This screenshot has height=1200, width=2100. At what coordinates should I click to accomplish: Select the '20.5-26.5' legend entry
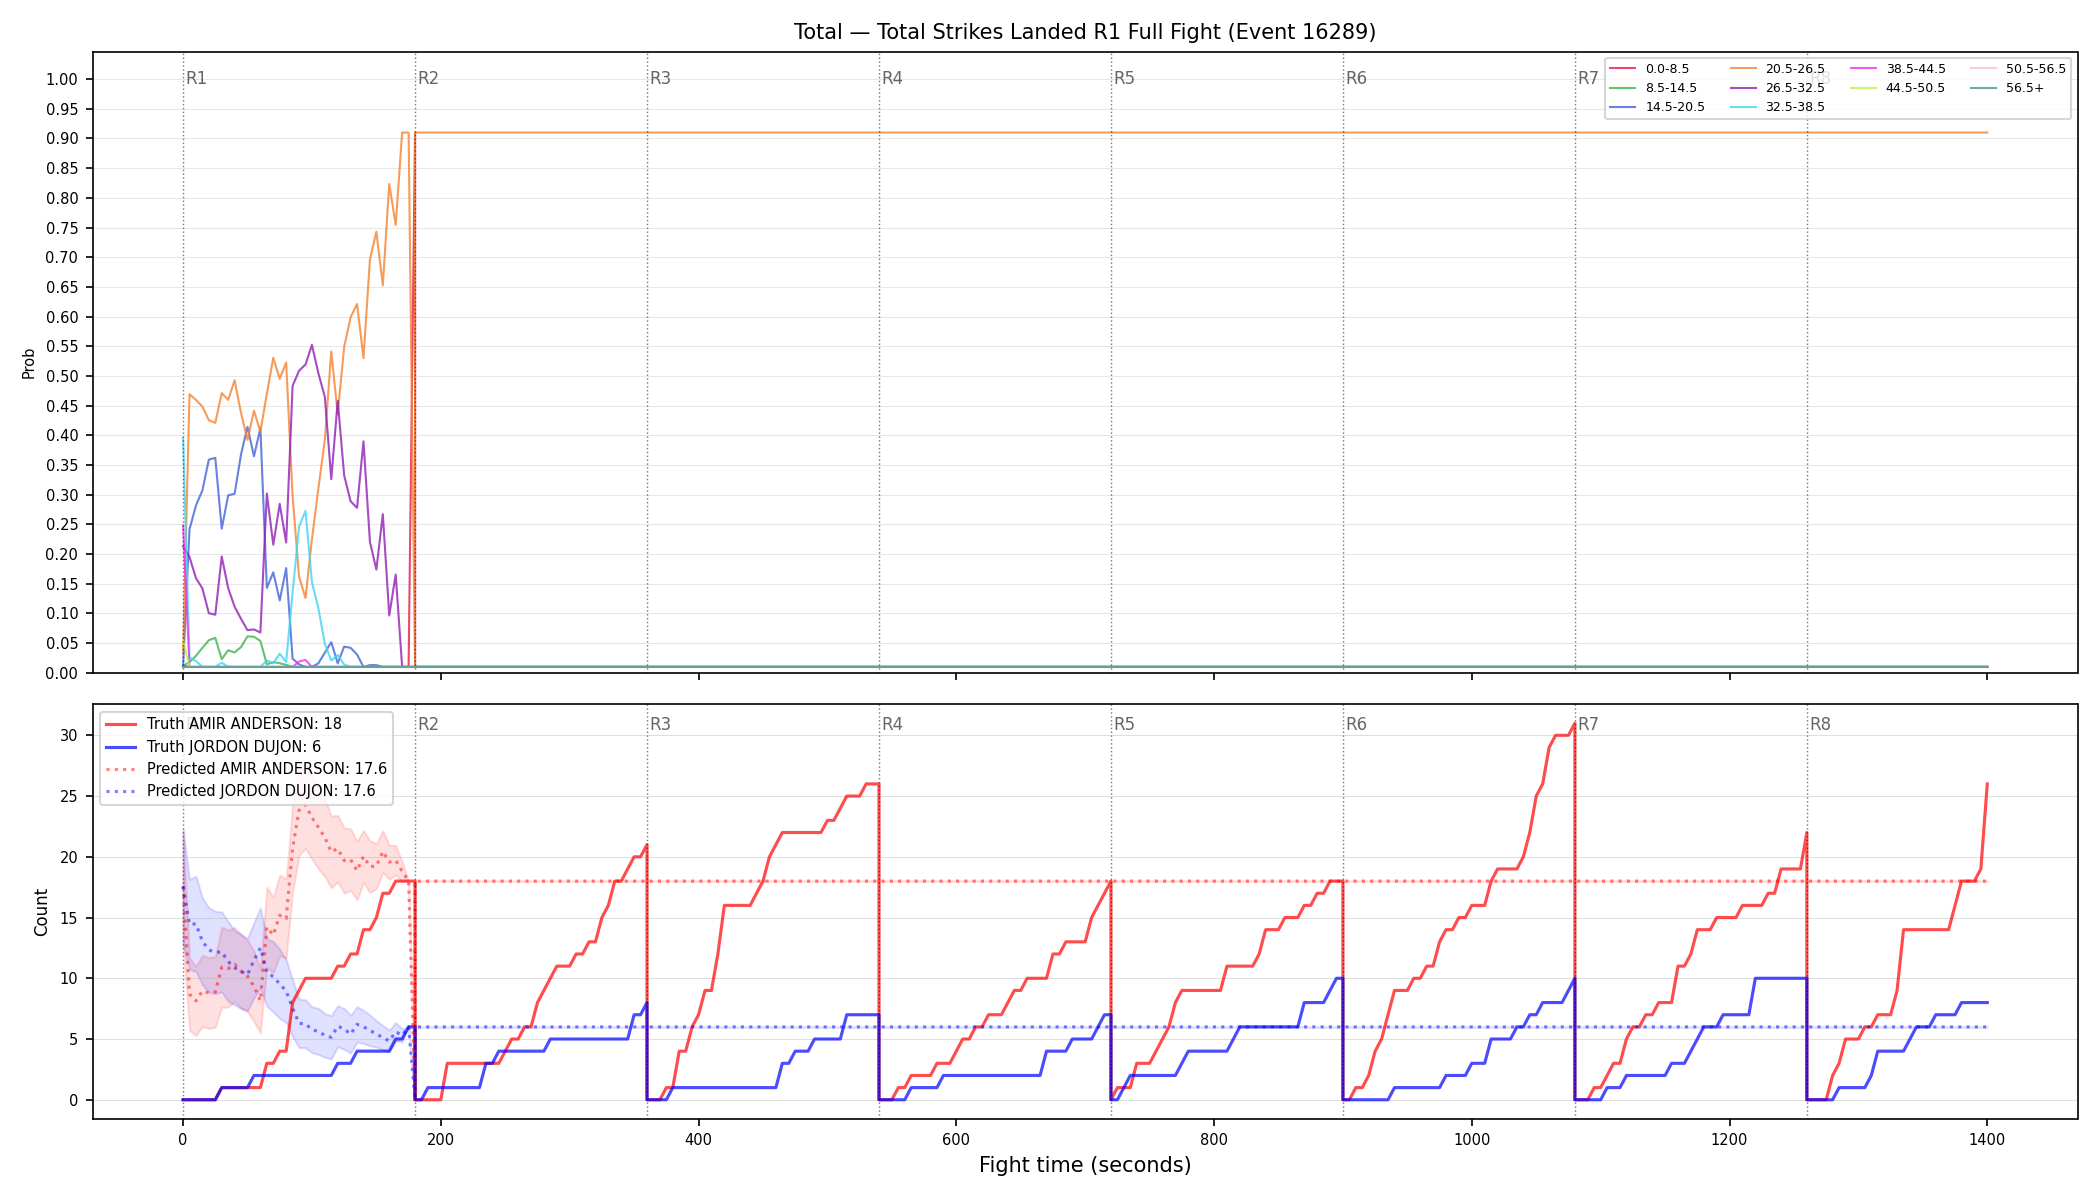coord(1777,69)
